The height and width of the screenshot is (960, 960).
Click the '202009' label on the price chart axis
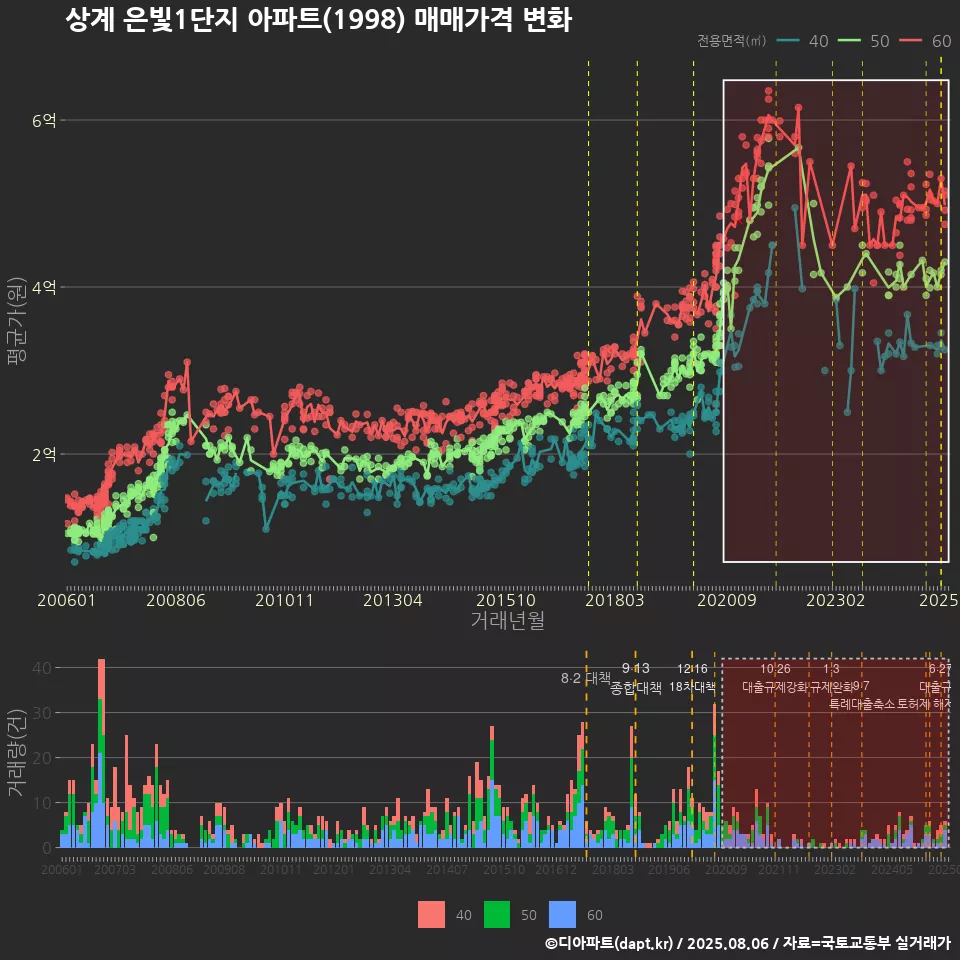[x=727, y=600]
